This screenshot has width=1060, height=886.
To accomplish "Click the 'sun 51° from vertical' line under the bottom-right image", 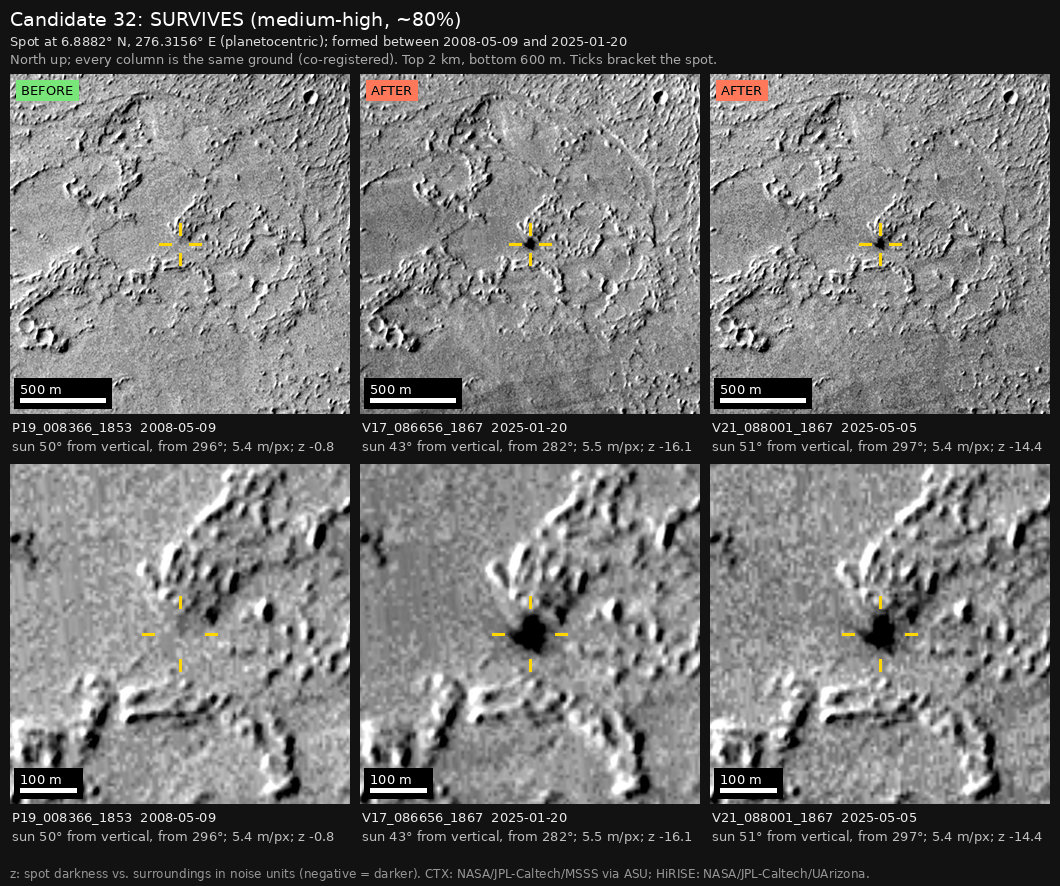I will pos(877,837).
